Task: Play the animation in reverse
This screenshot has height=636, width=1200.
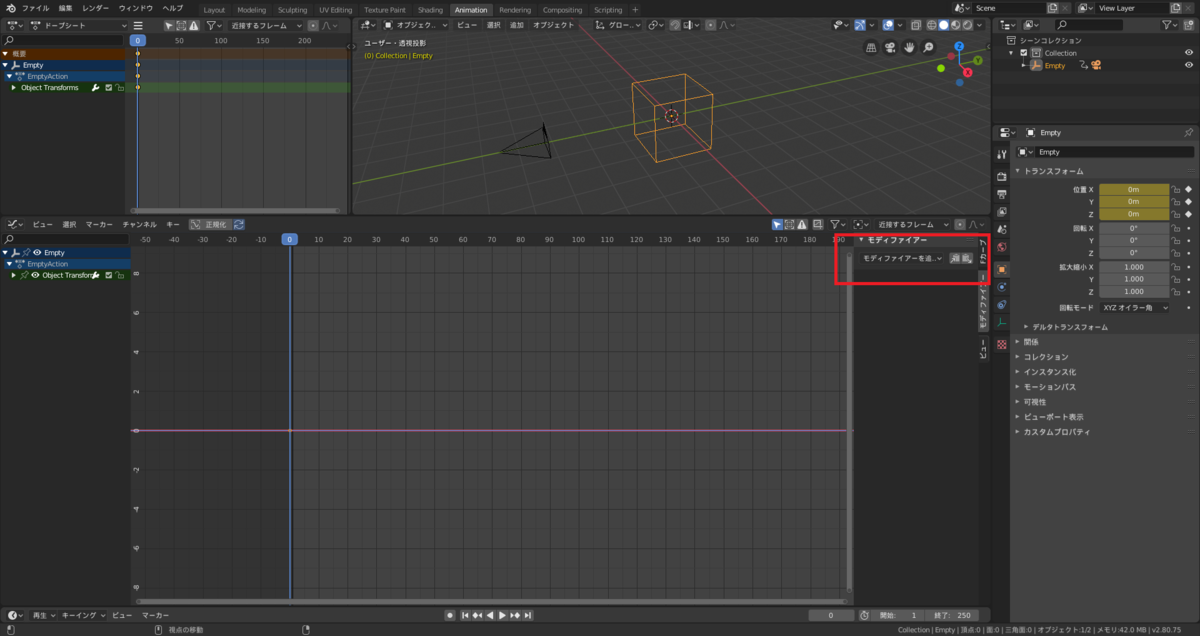Action: click(x=490, y=615)
